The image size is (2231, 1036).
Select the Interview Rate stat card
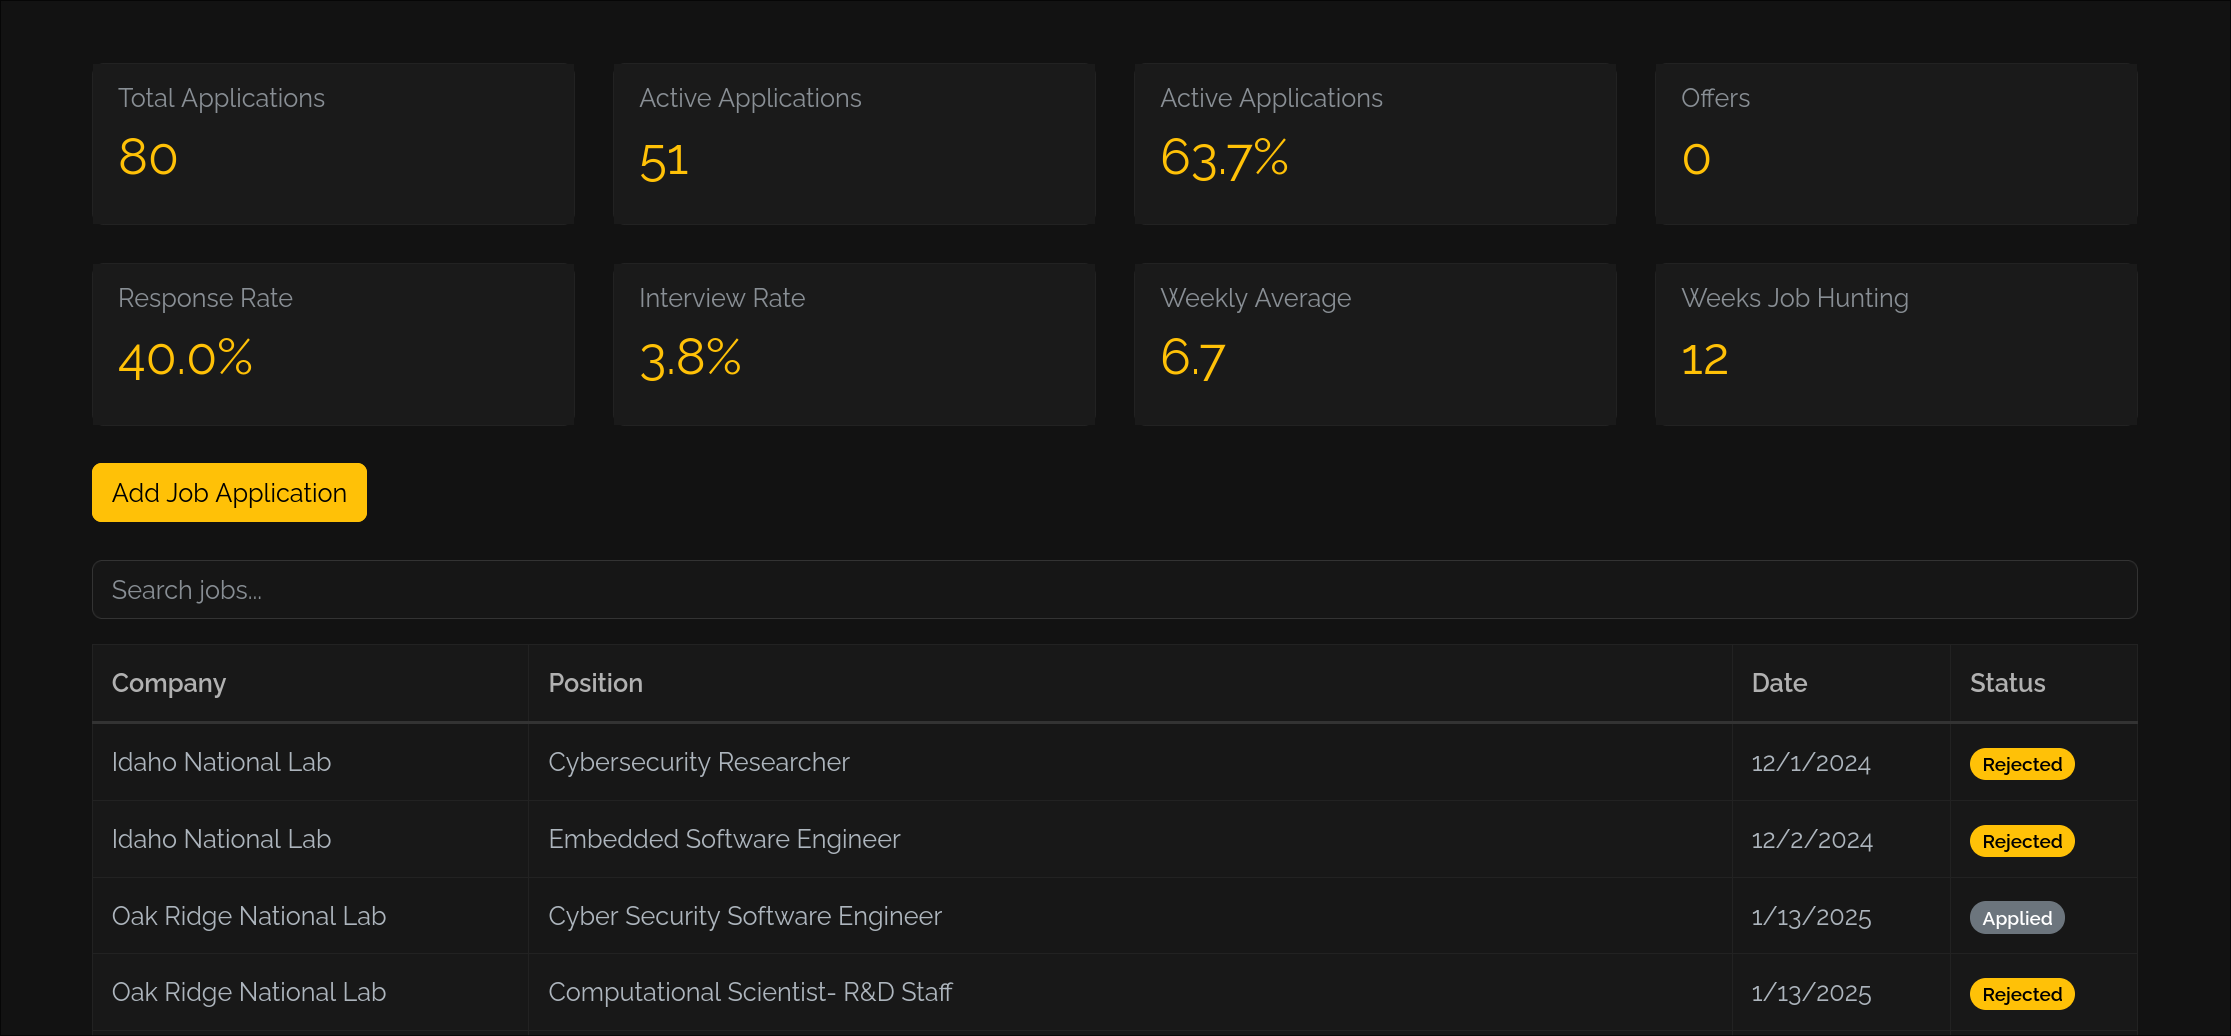(854, 344)
